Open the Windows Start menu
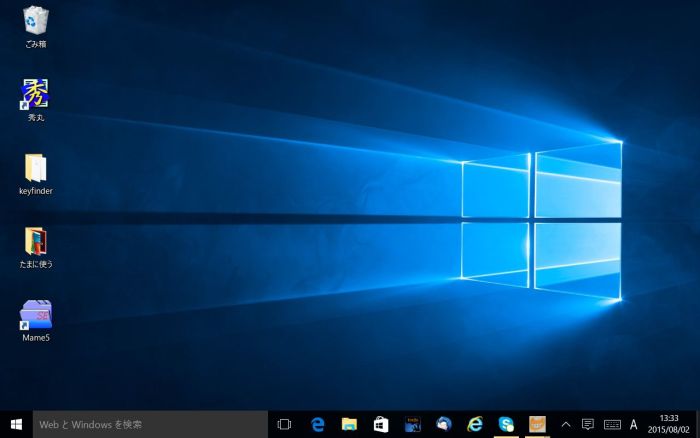The width and height of the screenshot is (700, 438). click(16, 424)
